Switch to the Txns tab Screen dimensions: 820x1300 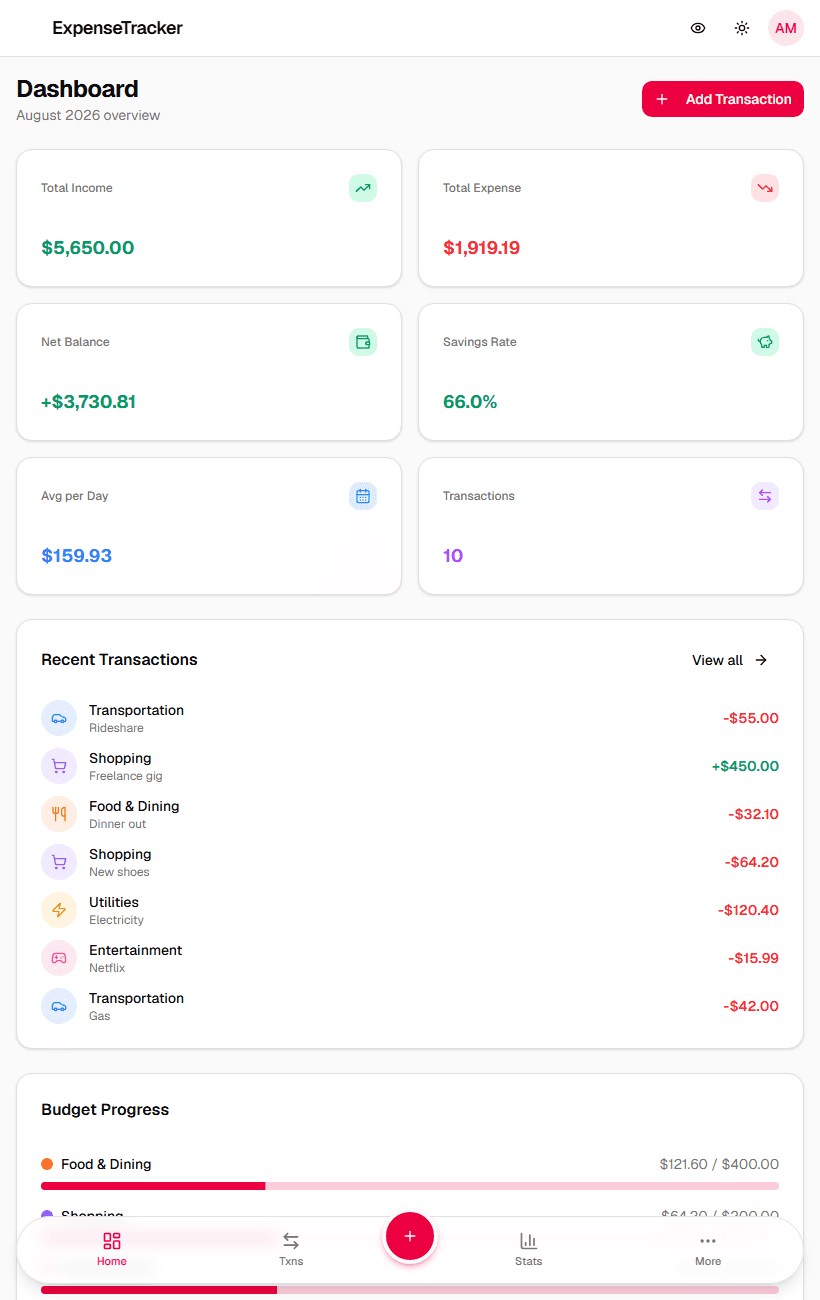[x=291, y=1250]
